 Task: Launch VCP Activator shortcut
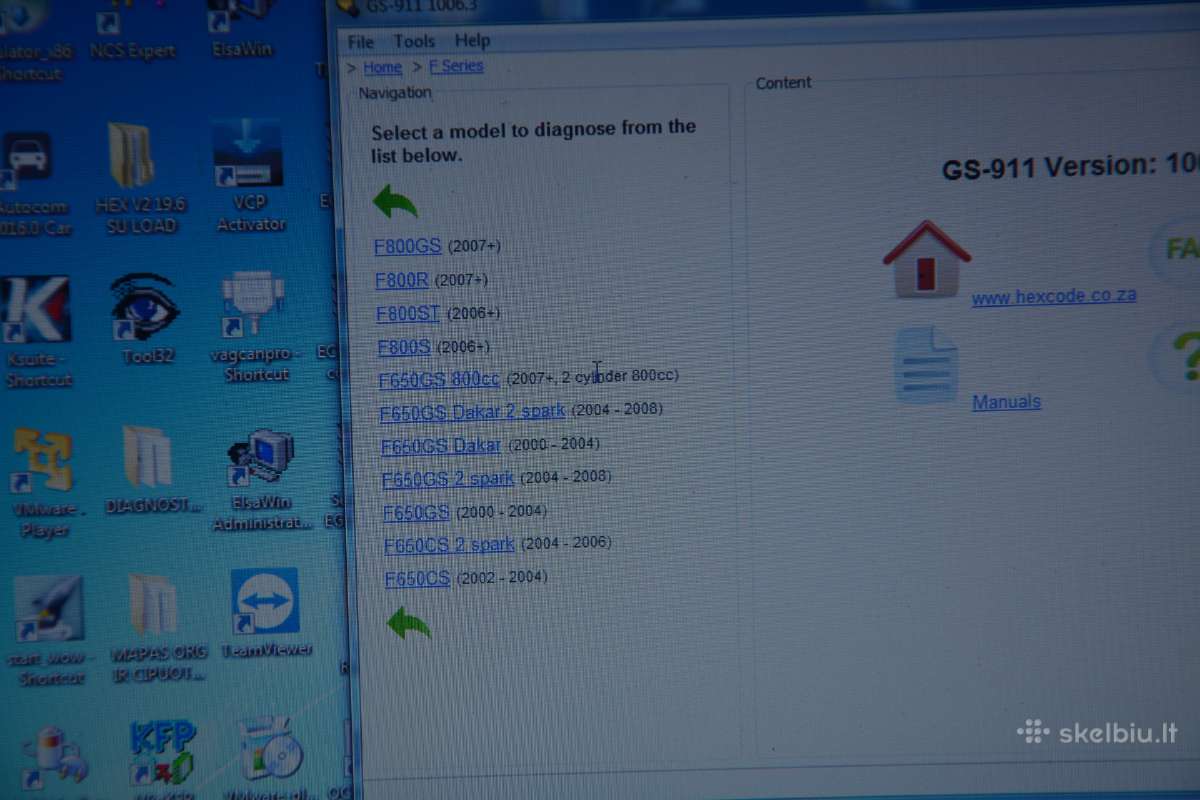coord(249,177)
